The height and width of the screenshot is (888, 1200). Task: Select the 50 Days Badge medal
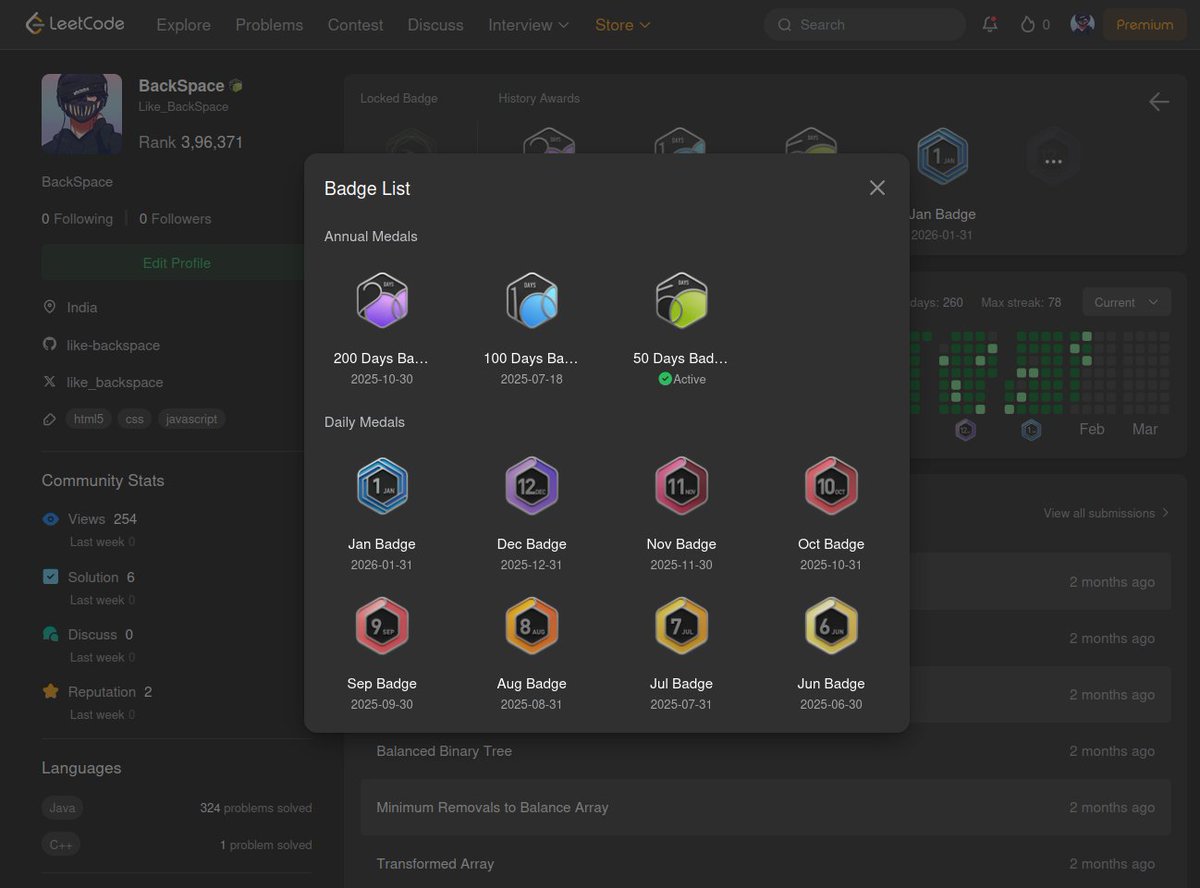coord(681,300)
